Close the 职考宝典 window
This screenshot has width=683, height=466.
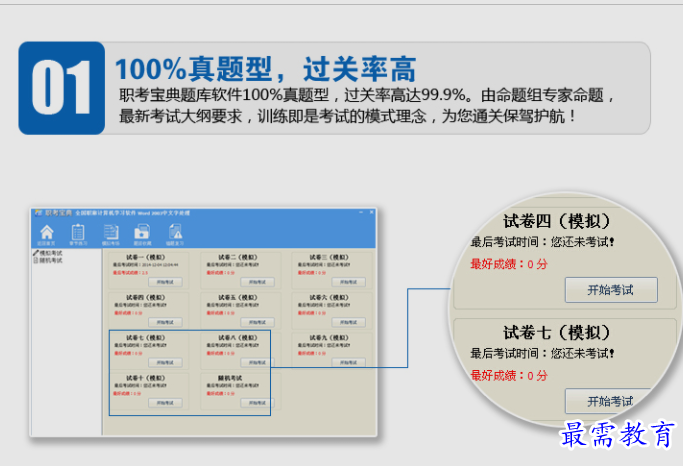[x=372, y=212]
